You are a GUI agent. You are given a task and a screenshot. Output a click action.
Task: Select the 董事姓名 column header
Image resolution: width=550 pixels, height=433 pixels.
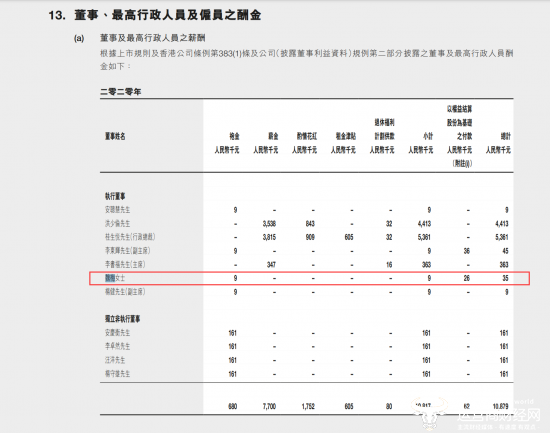(115, 136)
